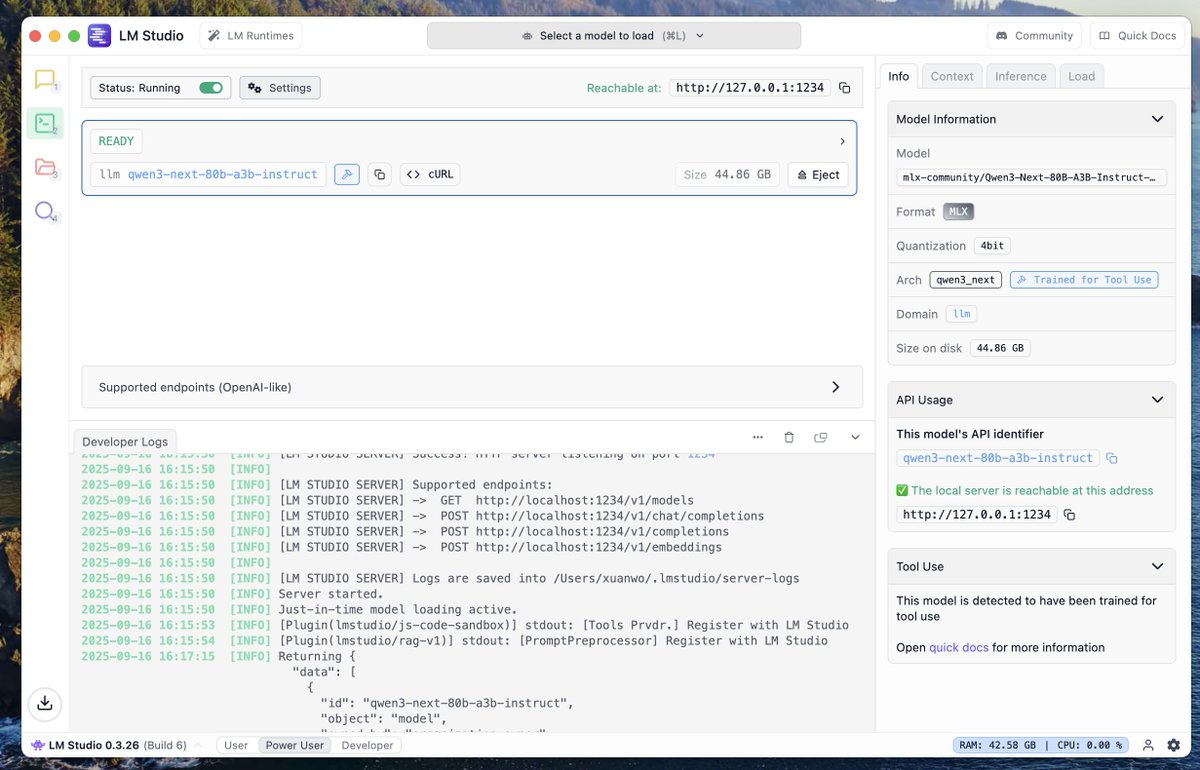The height and width of the screenshot is (770, 1200).
Task: Click the READY status badge
Action: coord(116,141)
